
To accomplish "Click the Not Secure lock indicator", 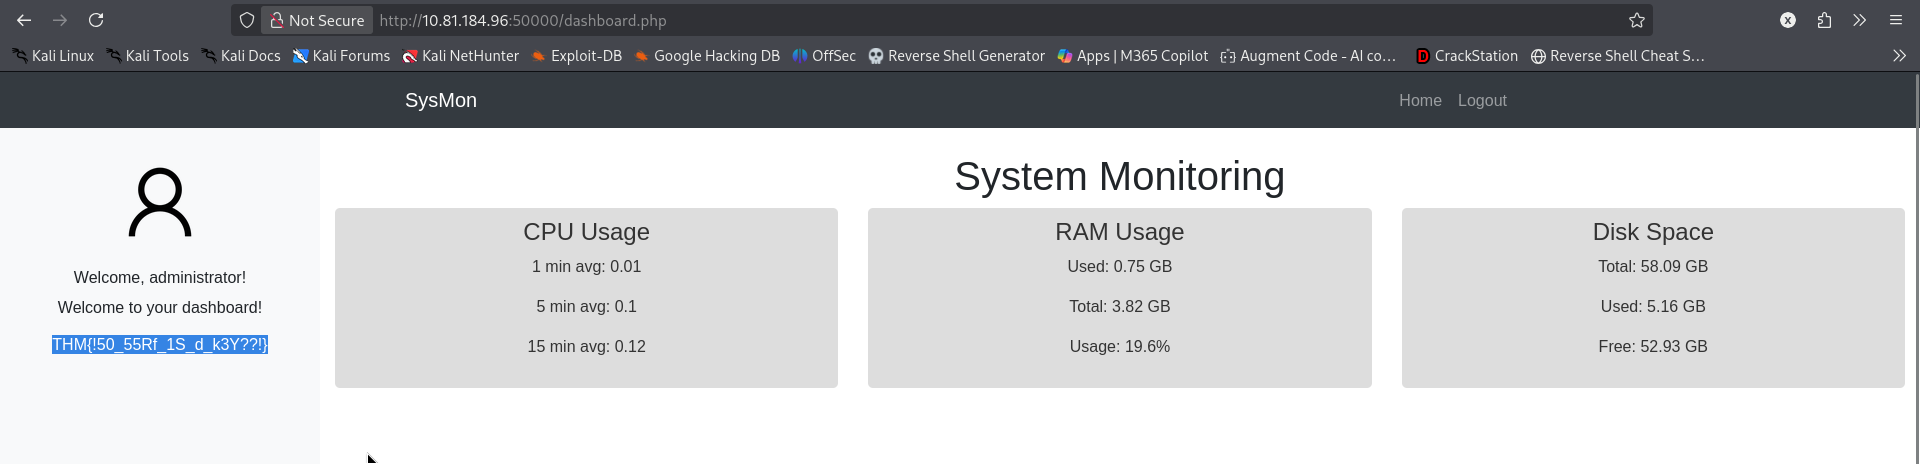I will pos(317,20).
